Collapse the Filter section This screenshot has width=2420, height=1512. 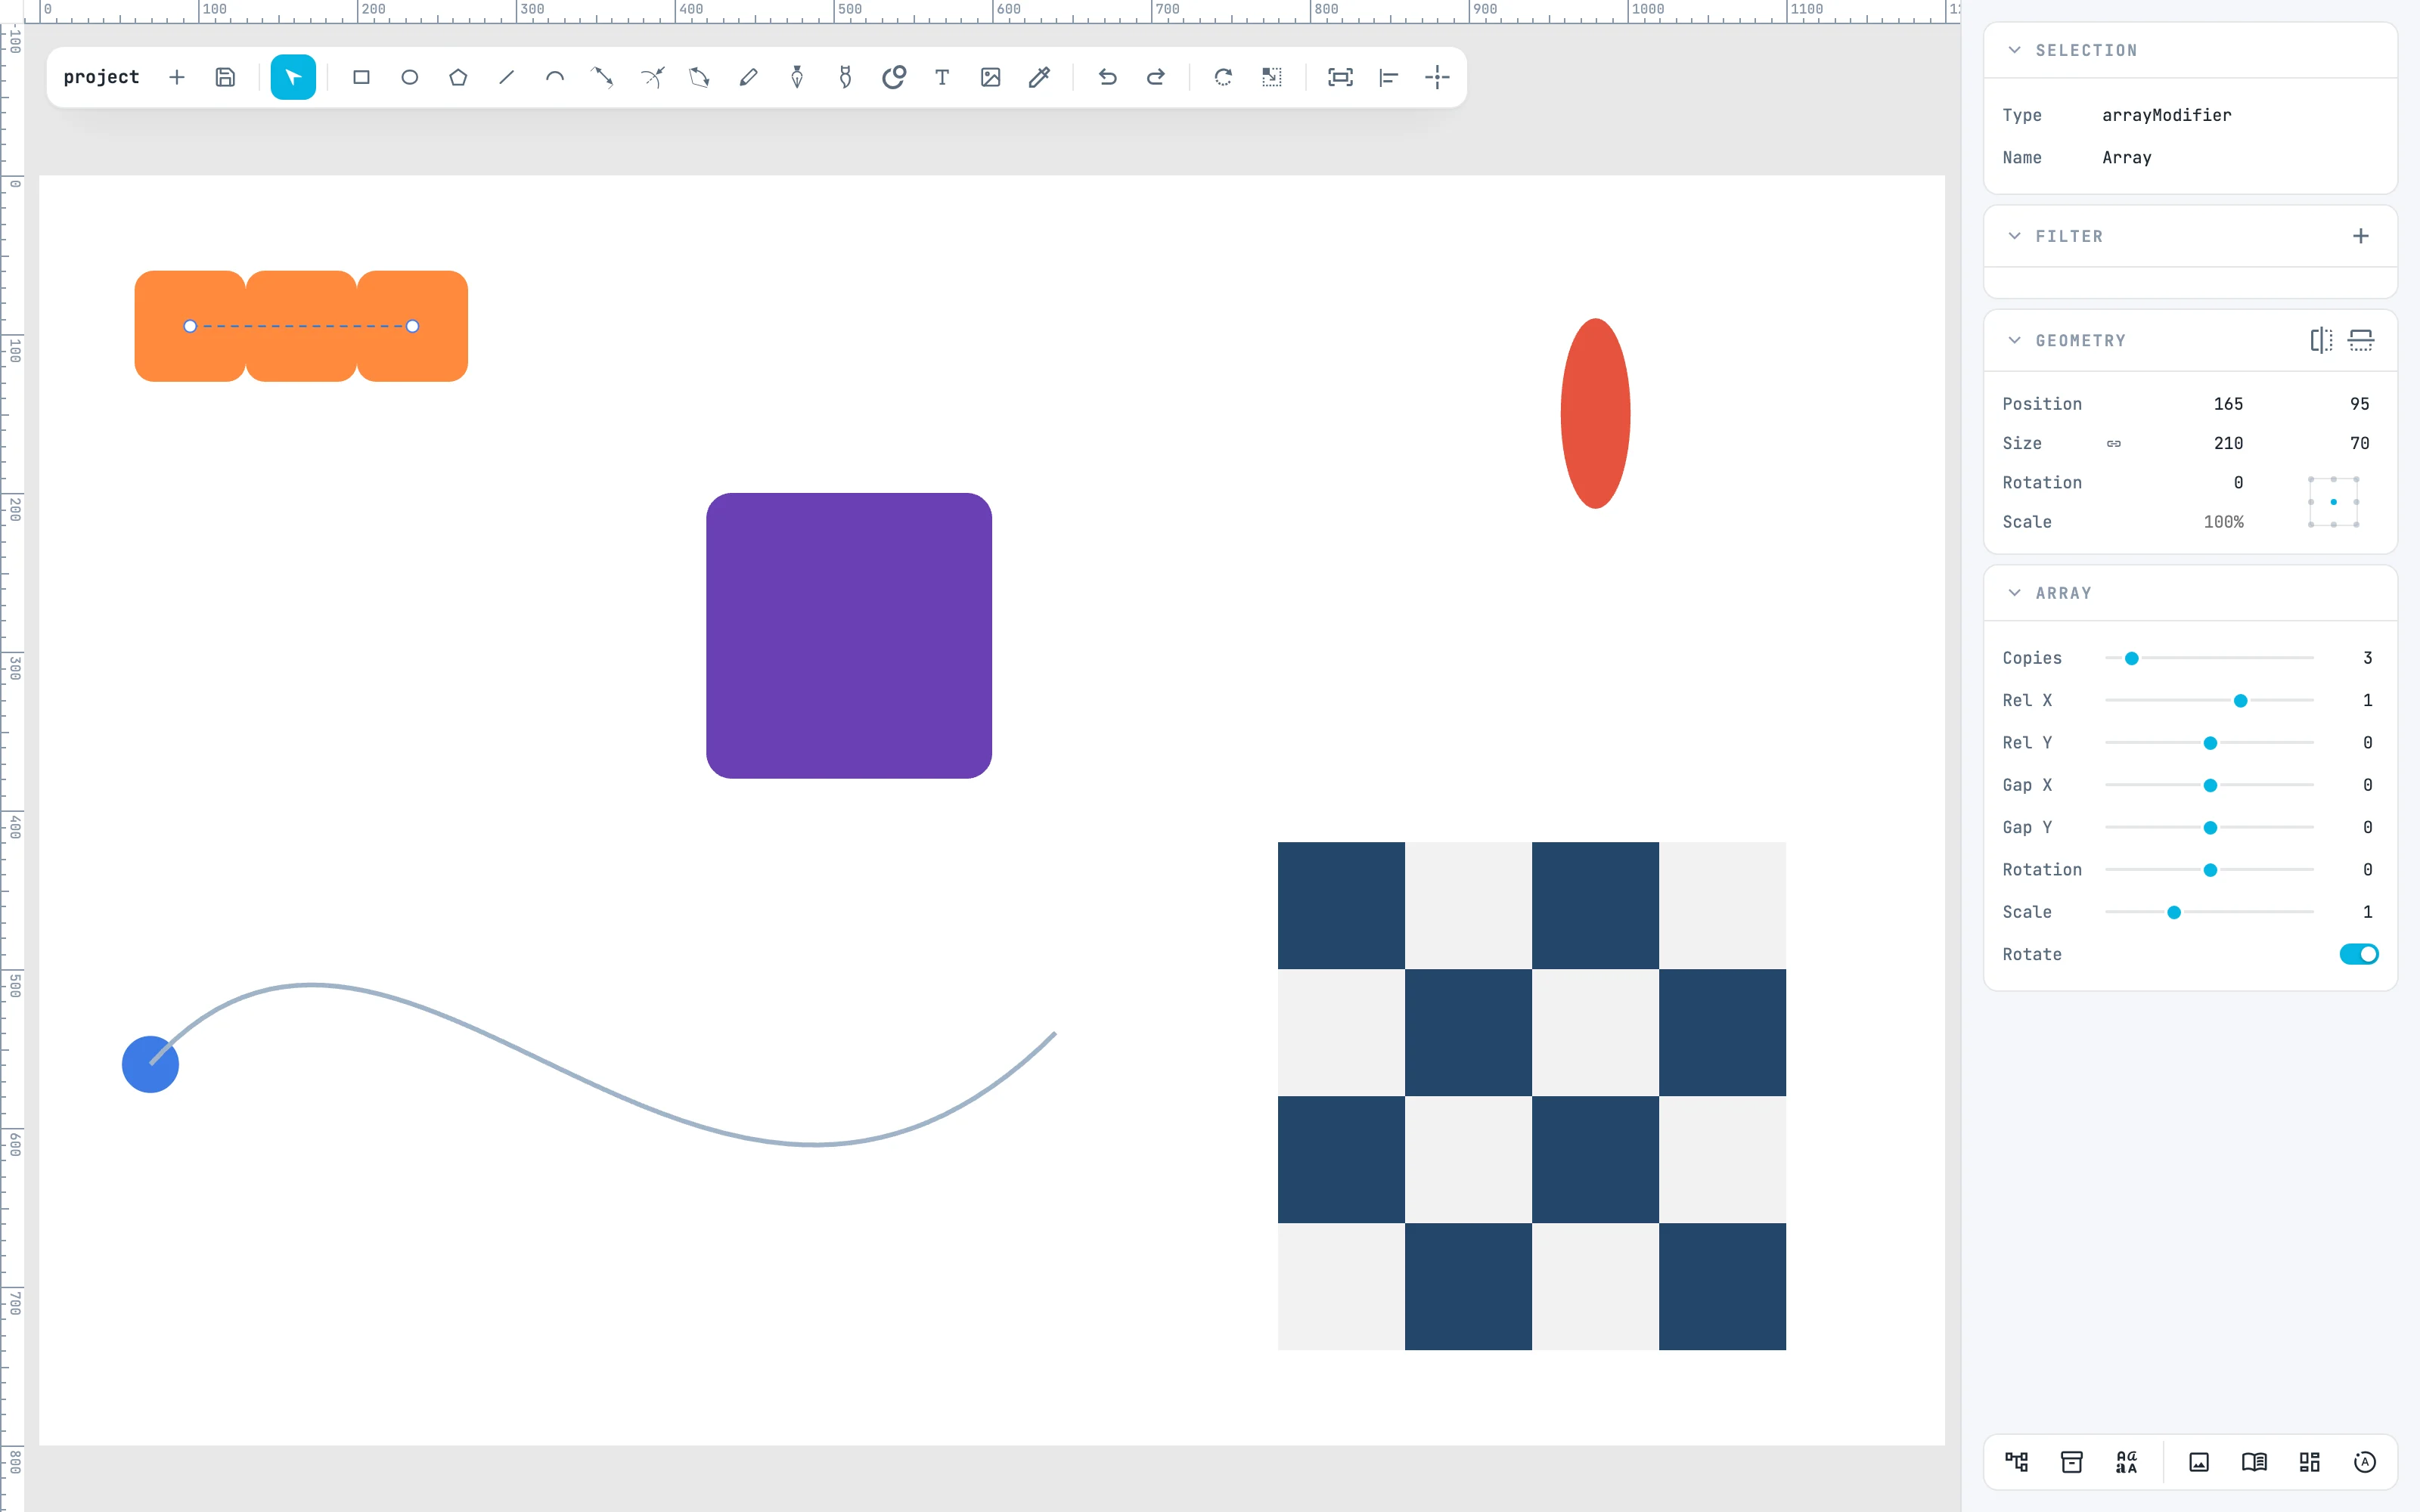click(2014, 236)
